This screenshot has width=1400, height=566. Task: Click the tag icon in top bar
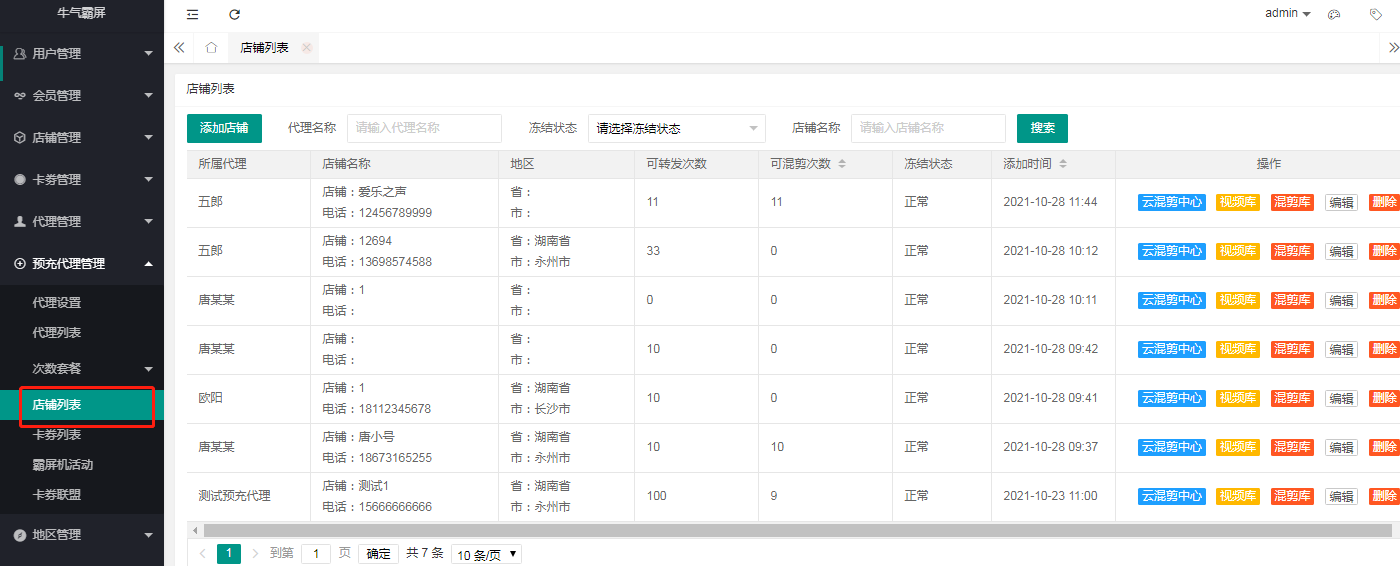[x=1376, y=14]
